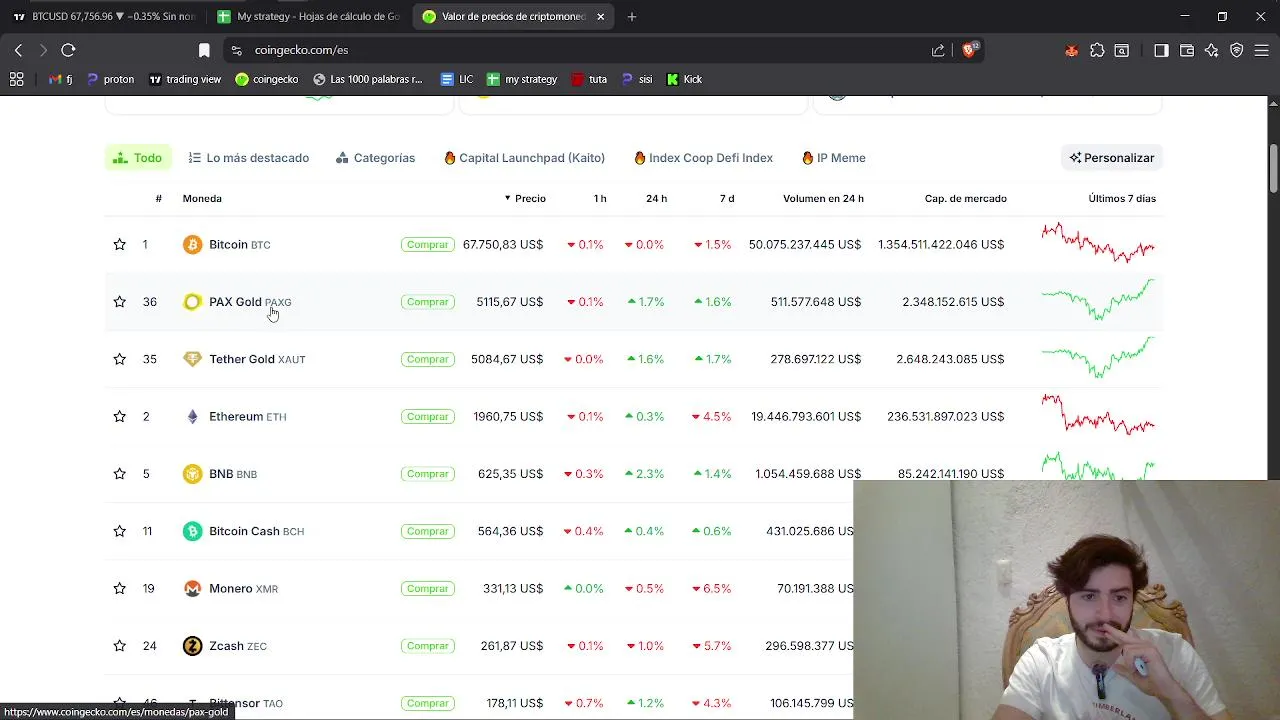Switch to BTCUSD TradingView browser tab
Viewport: 1280px width, 720px height.
click(x=104, y=16)
